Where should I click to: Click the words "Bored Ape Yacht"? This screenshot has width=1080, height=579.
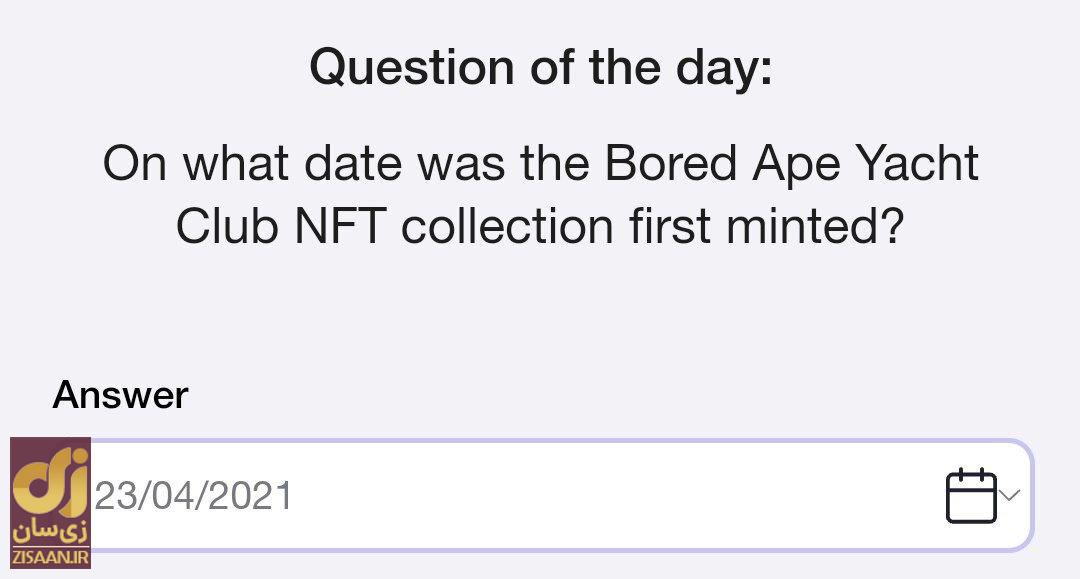click(x=790, y=163)
